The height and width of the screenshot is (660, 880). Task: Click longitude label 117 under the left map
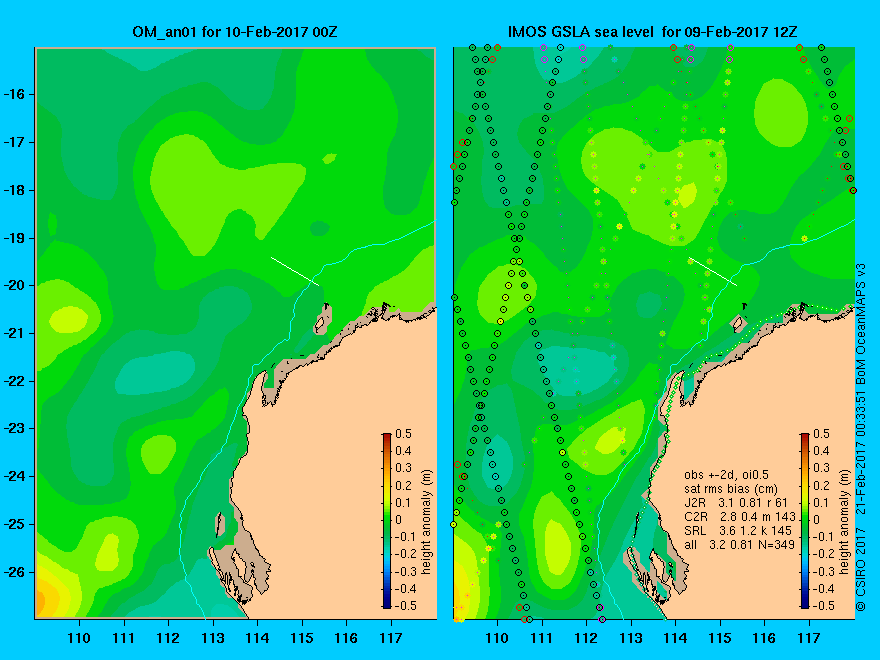(x=391, y=638)
